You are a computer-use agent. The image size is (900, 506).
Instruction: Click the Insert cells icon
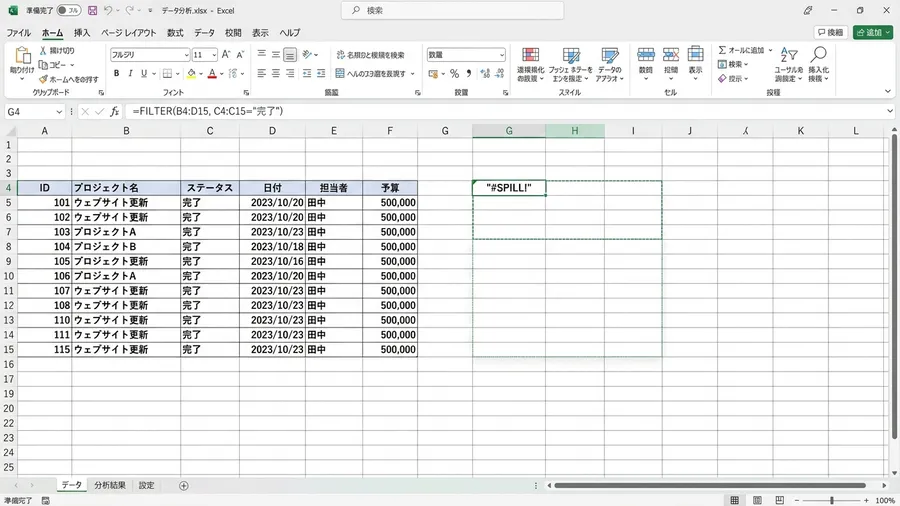[x=646, y=55]
